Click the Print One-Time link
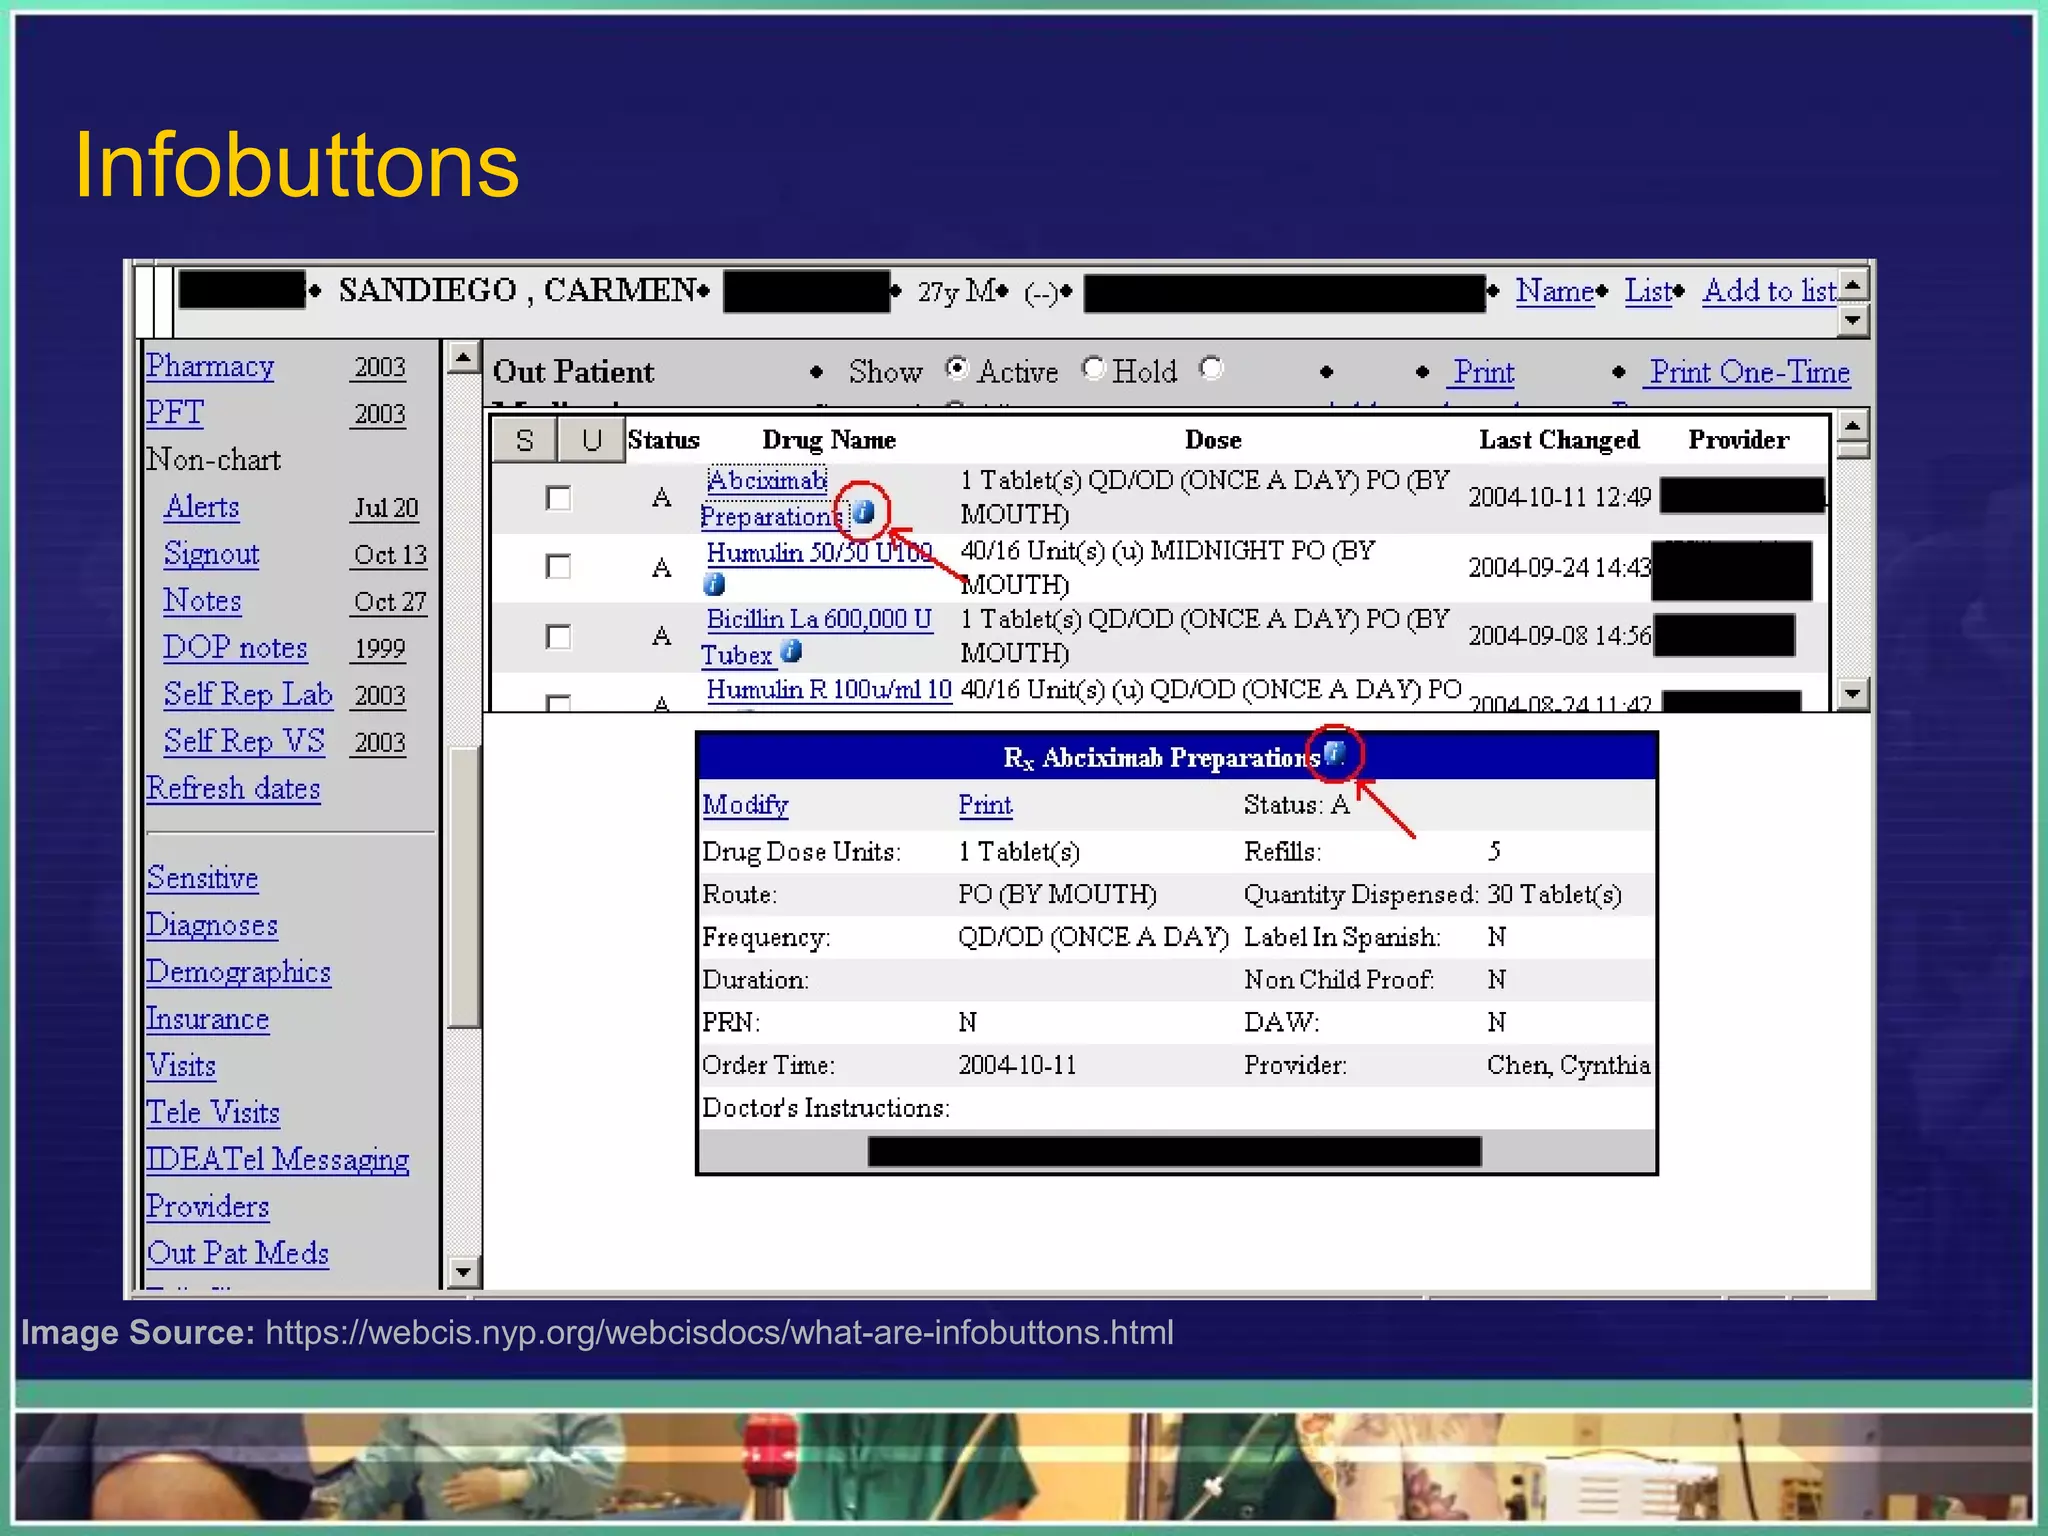The width and height of the screenshot is (2048, 1536). pos(1749,372)
